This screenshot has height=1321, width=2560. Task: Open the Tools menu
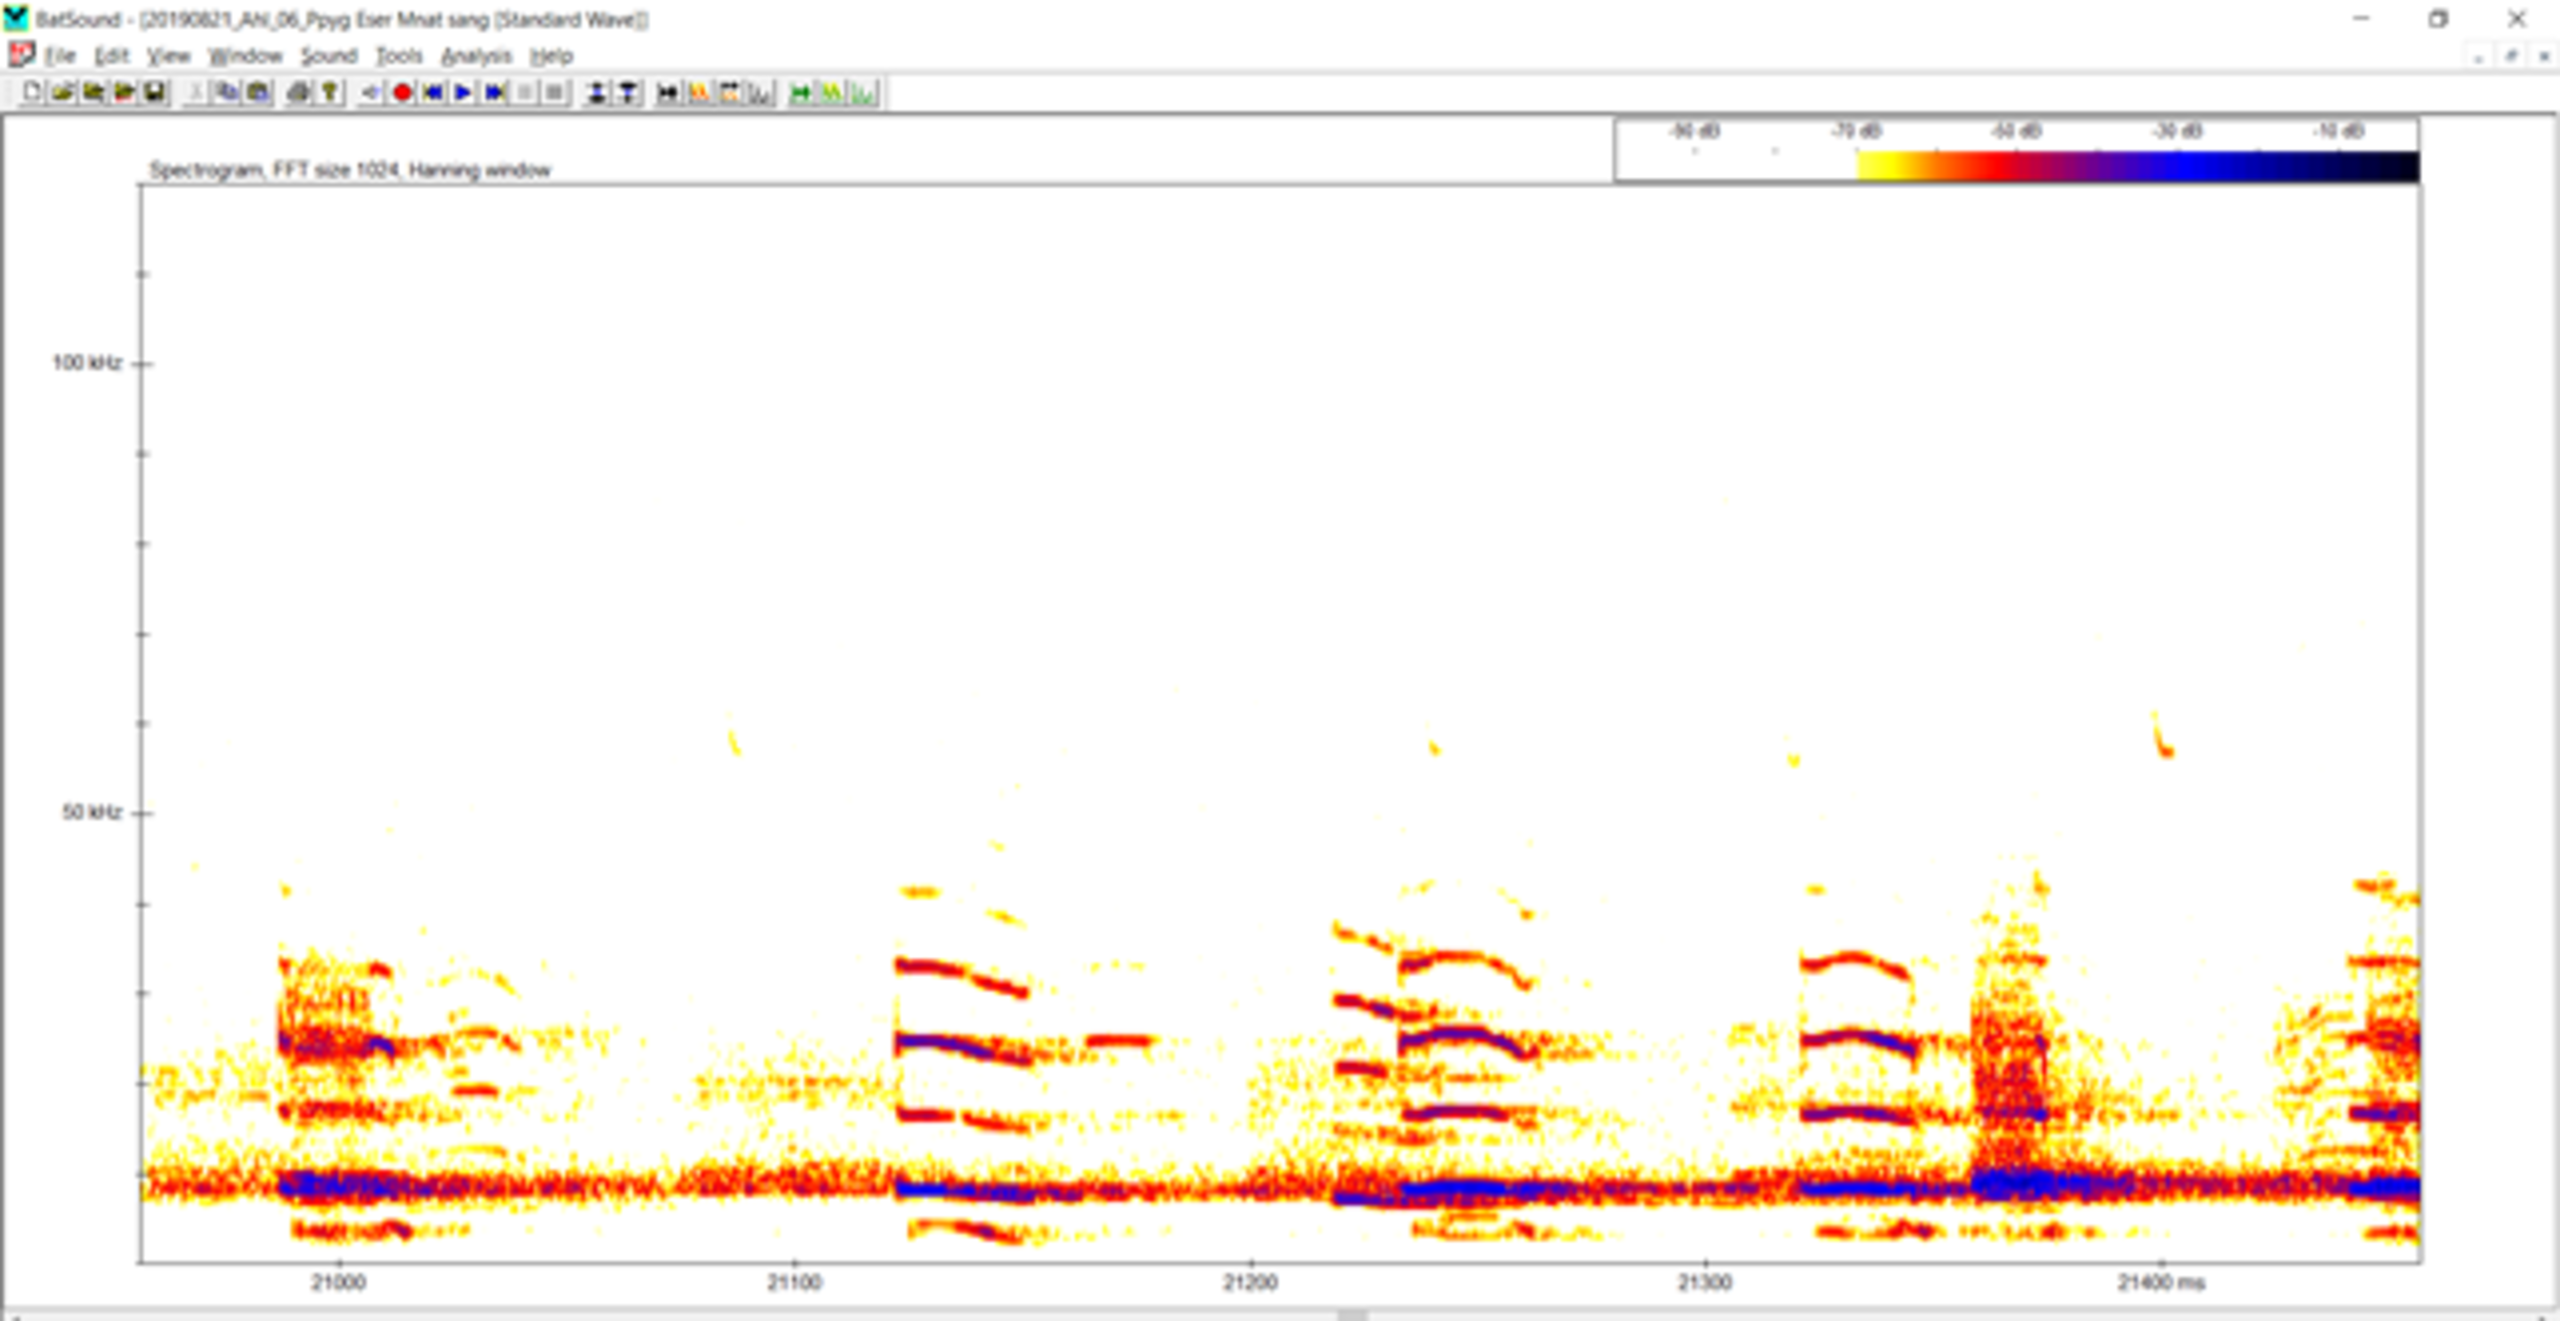[x=399, y=56]
